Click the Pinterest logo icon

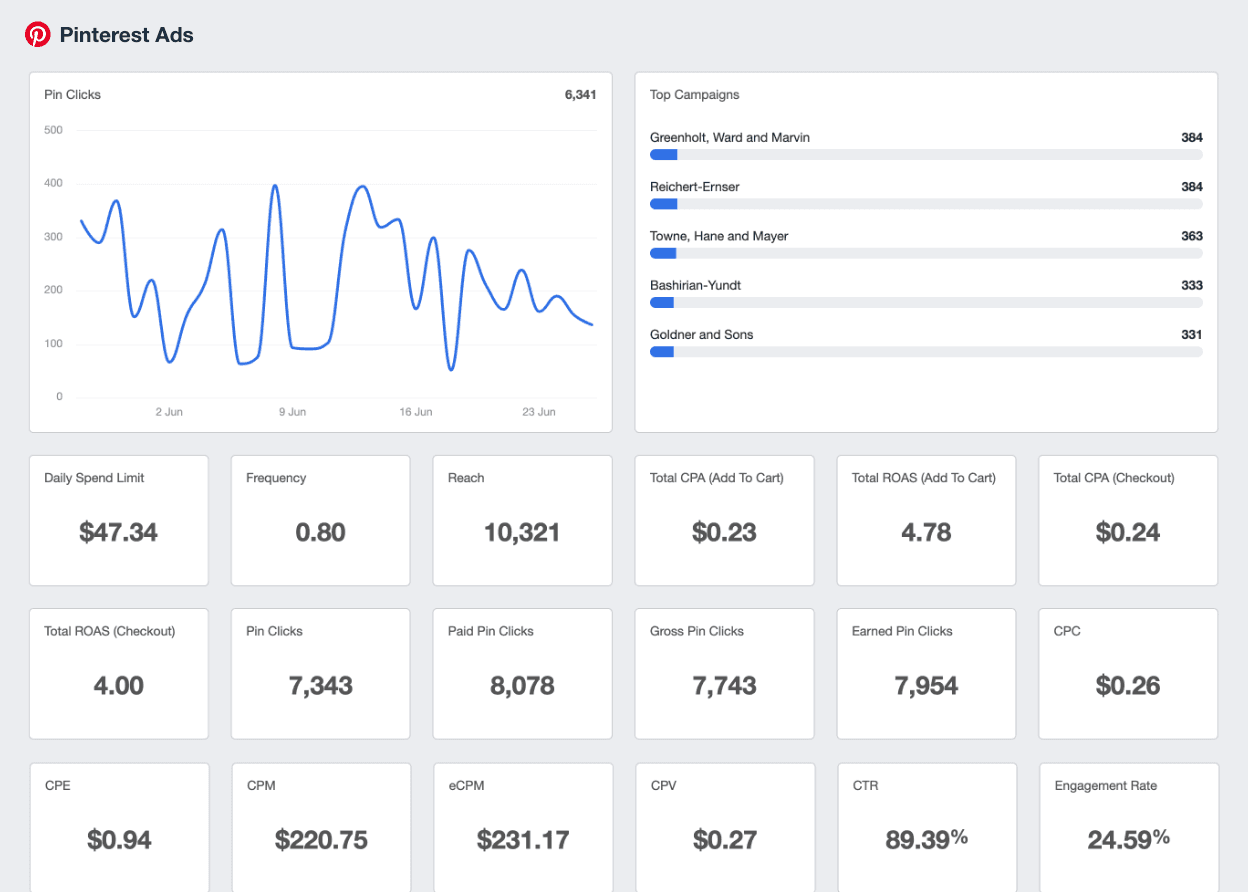(37, 33)
